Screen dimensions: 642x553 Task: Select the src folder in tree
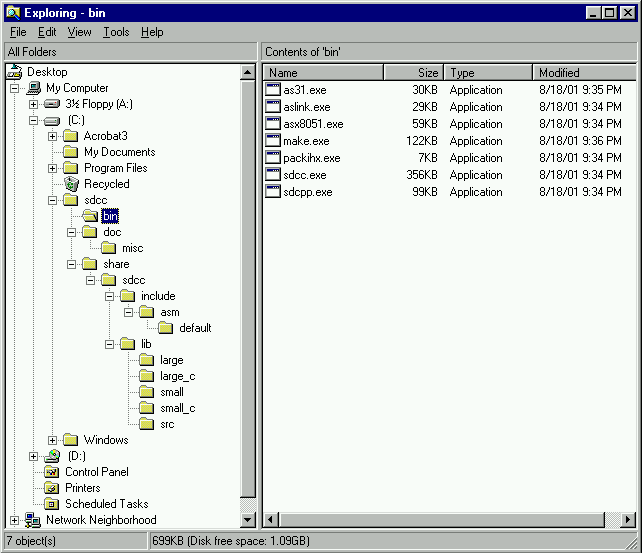click(167, 424)
